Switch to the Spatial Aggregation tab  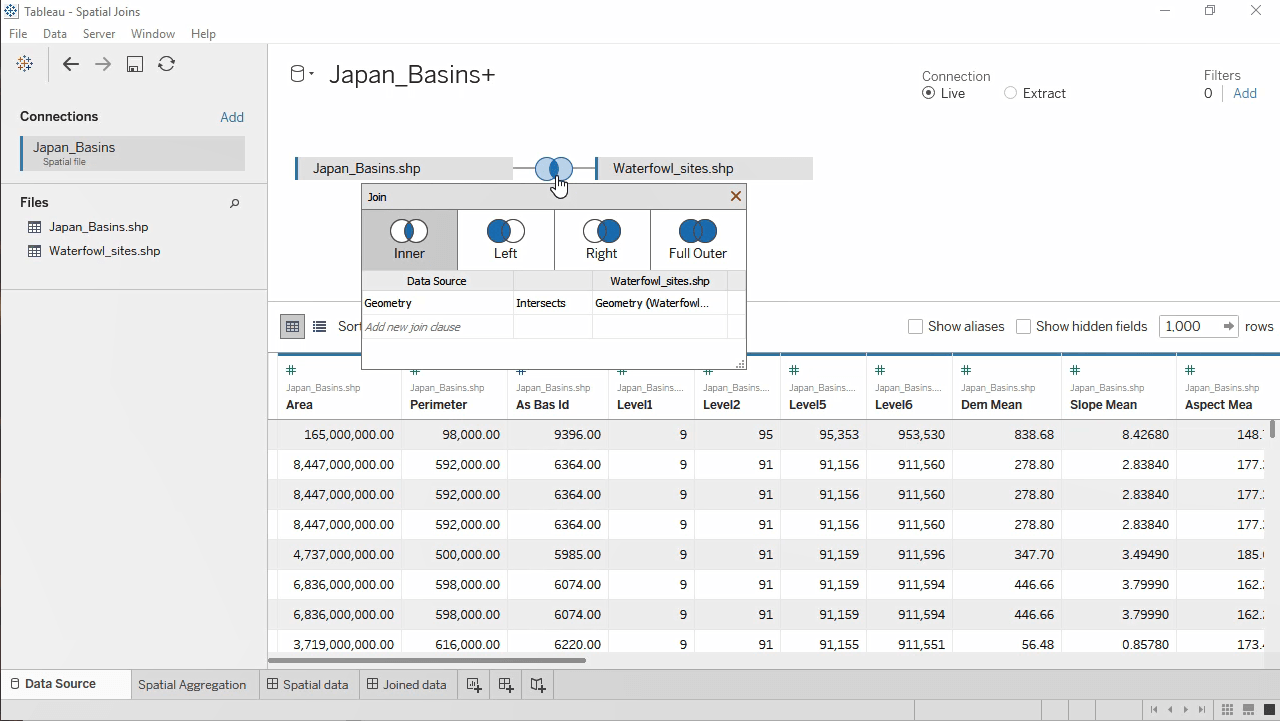pyautogui.click(x=192, y=685)
